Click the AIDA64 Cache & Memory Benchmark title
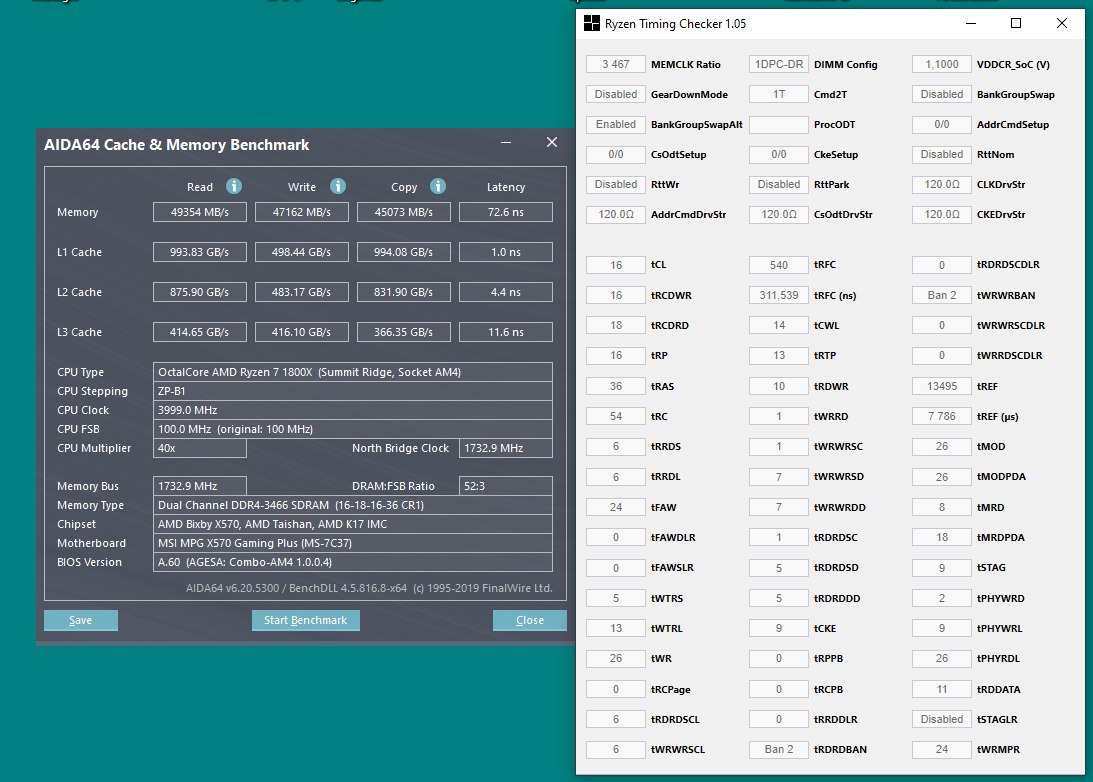The width and height of the screenshot is (1093, 782). tap(176, 145)
